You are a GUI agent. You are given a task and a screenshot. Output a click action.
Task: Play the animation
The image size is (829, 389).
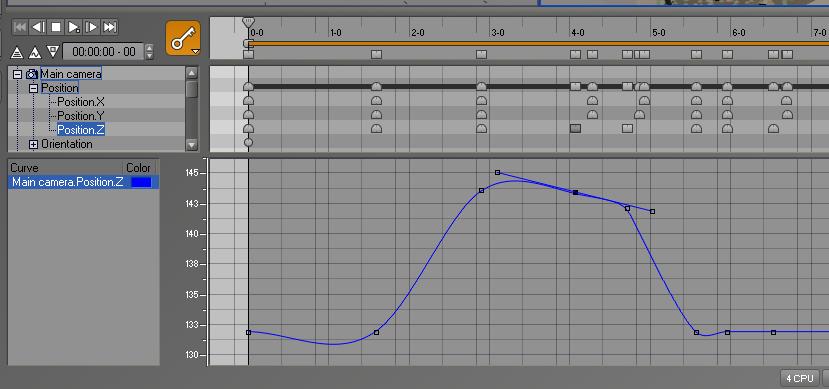tap(74, 27)
